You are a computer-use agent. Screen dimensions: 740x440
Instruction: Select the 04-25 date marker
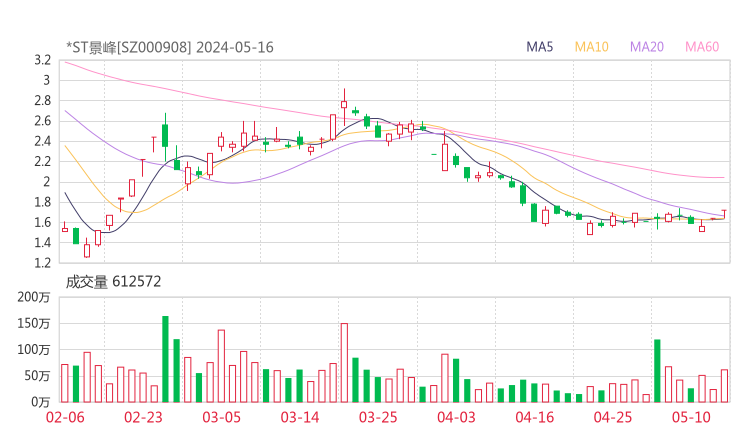tap(612, 417)
